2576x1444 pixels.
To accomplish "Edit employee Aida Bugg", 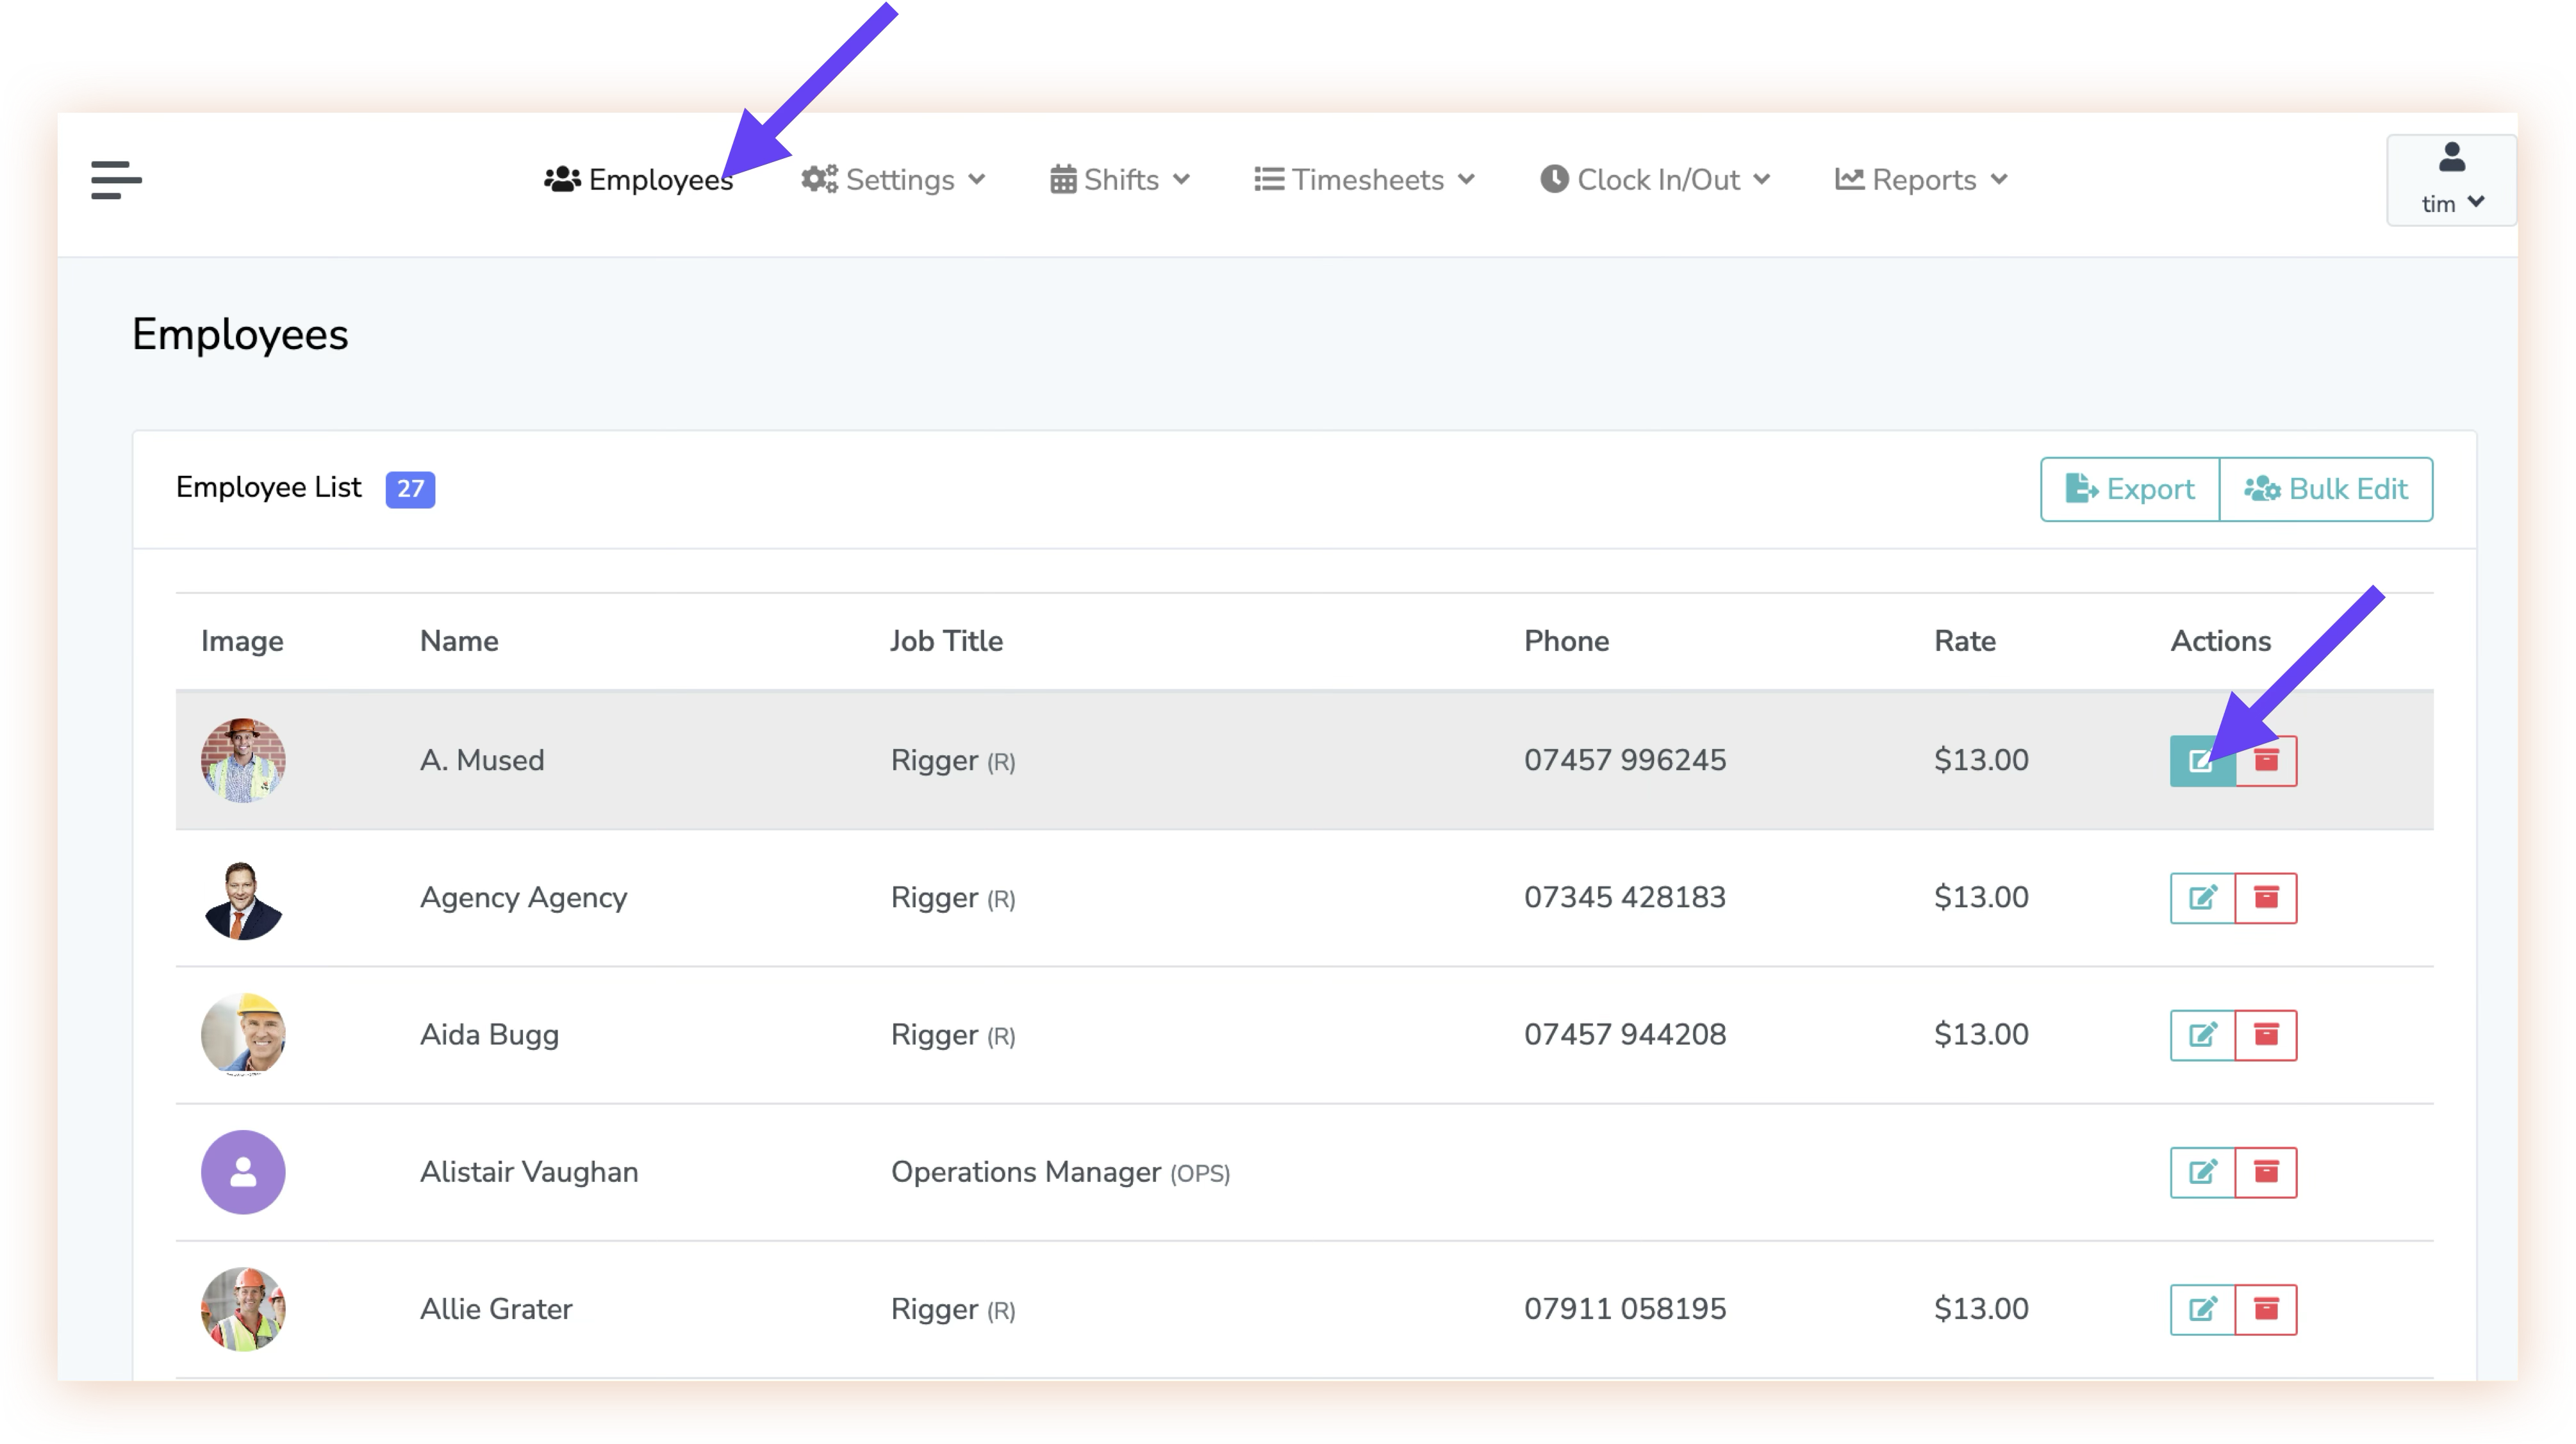I will click(2202, 1035).
